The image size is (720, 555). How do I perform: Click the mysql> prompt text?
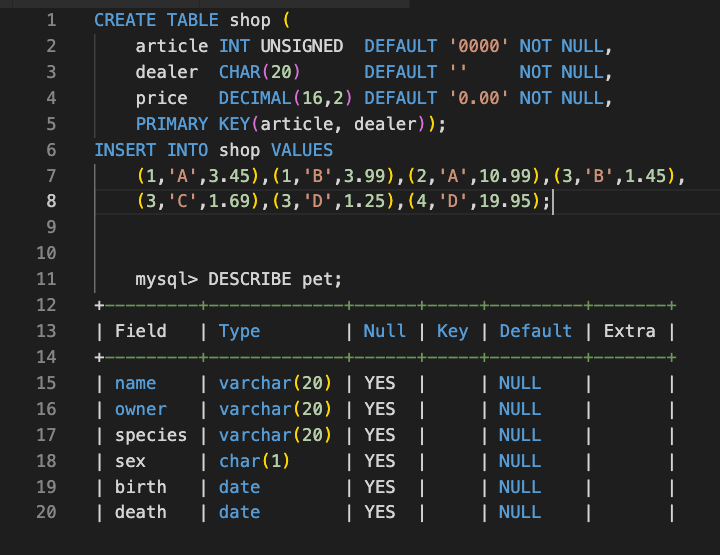coord(167,280)
